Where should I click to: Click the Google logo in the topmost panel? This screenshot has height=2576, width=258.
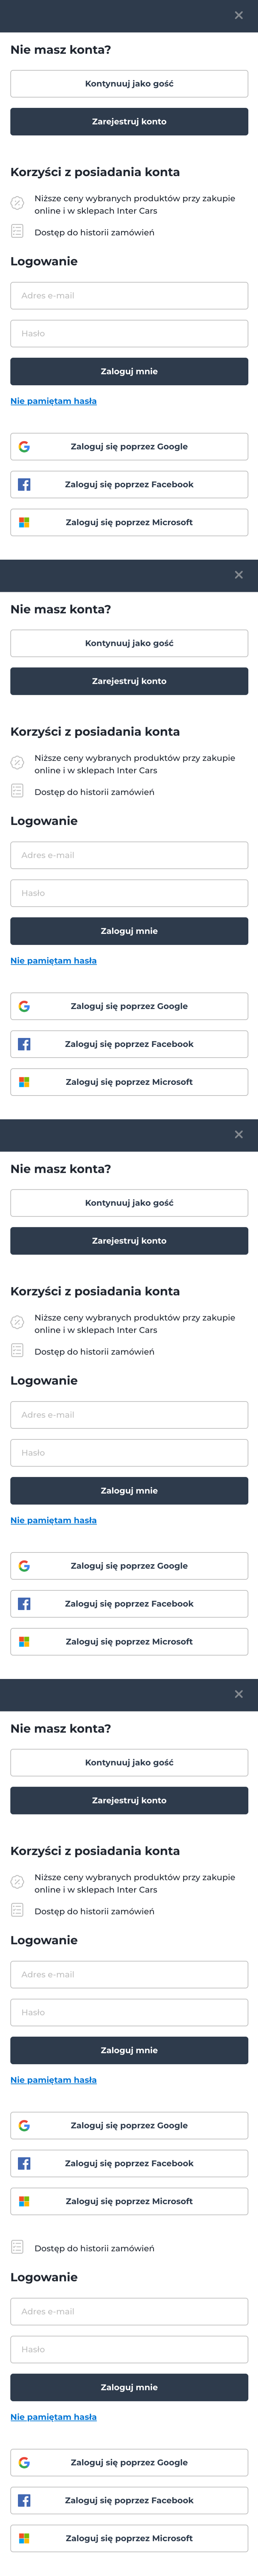(x=24, y=447)
